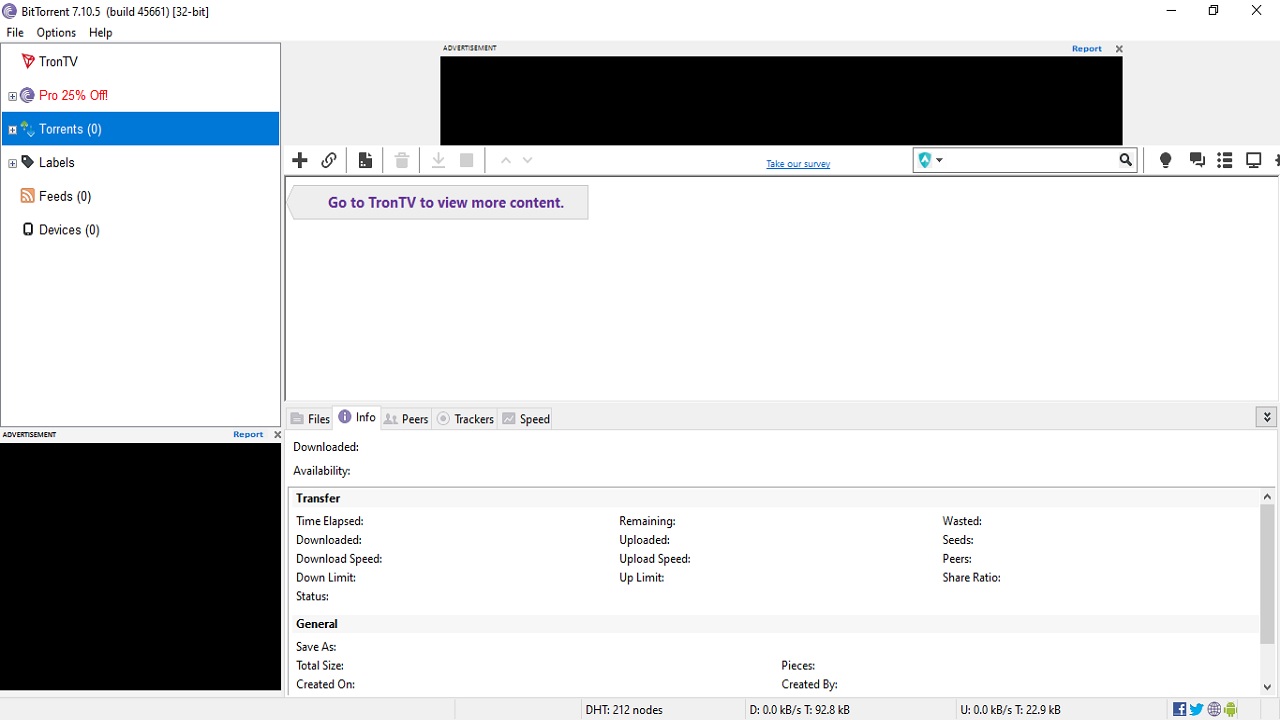Click the Take our survey link
The width and height of the screenshot is (1280, 720).
[x=797, y=163]
